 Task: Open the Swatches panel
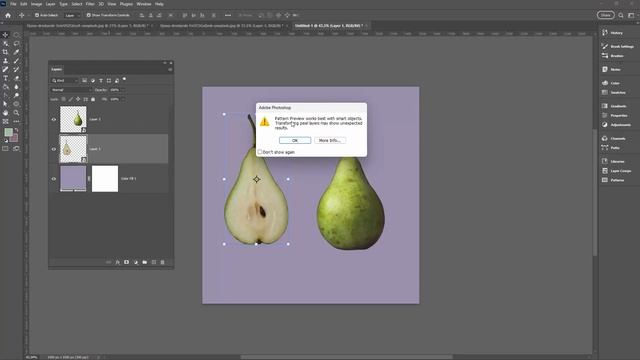(614, 93)
